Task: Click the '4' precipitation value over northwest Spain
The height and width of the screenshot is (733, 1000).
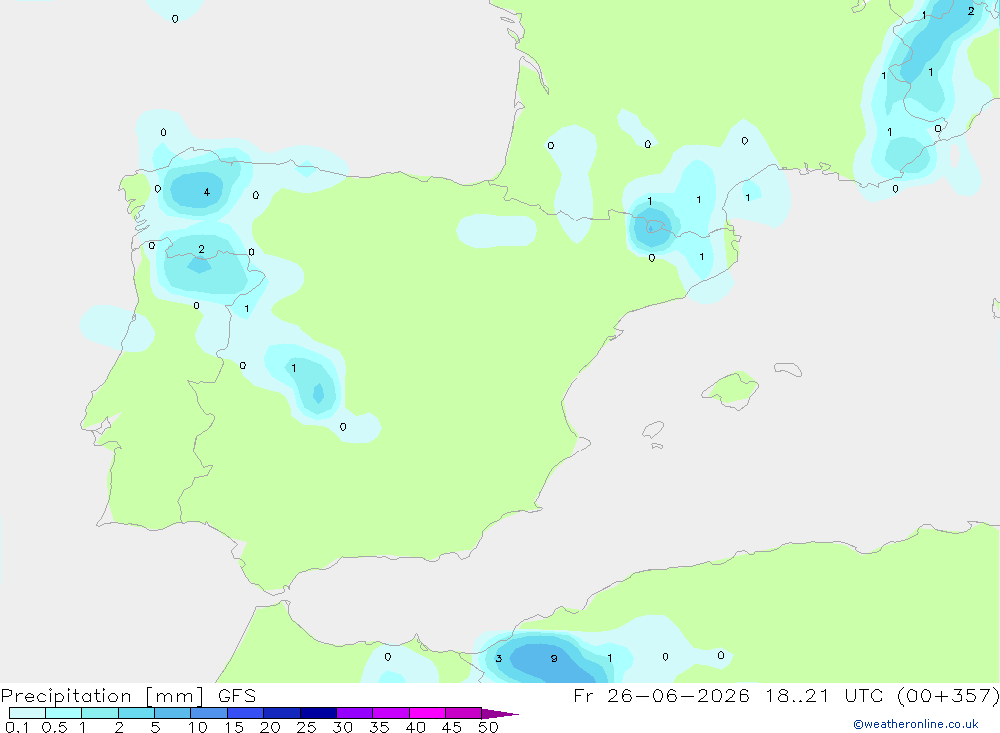Action: [207, 192]
